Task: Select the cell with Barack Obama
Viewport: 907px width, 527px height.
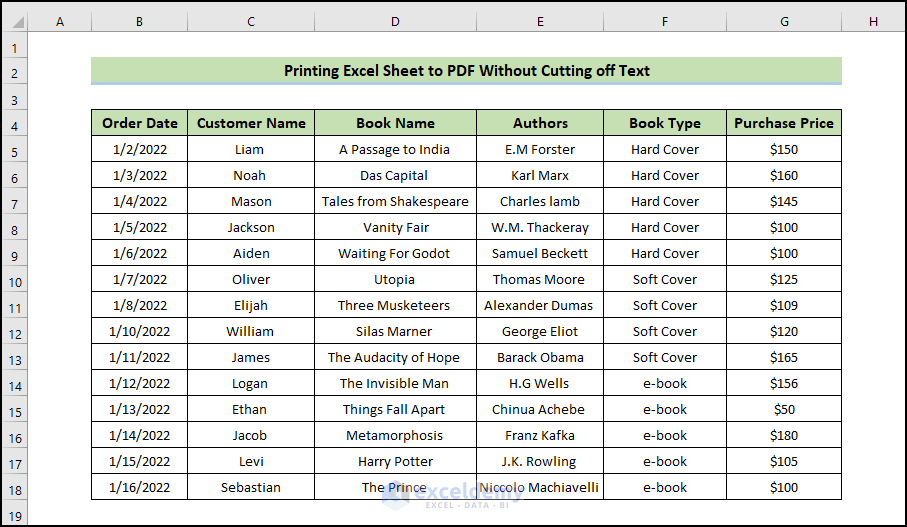Action: tap(540, 358)
